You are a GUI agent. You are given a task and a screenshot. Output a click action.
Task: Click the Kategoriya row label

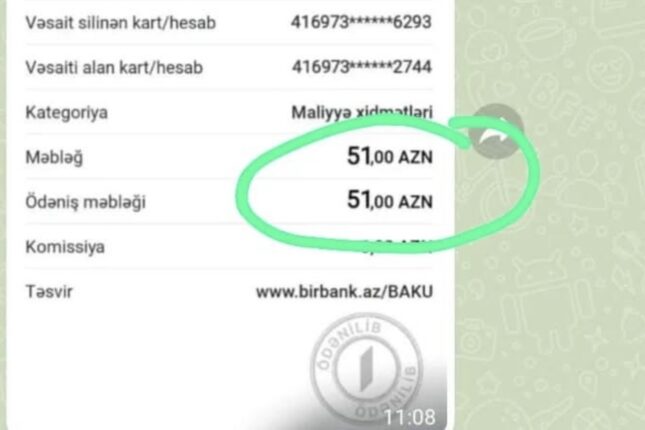[67, 112]
